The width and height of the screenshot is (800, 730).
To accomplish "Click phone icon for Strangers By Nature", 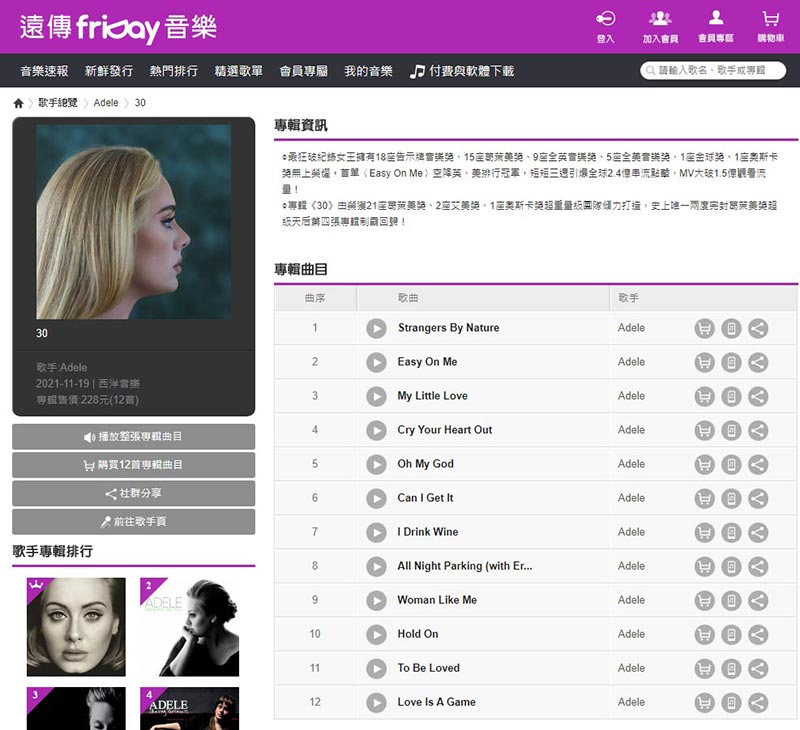I will (x=731, y=329).
